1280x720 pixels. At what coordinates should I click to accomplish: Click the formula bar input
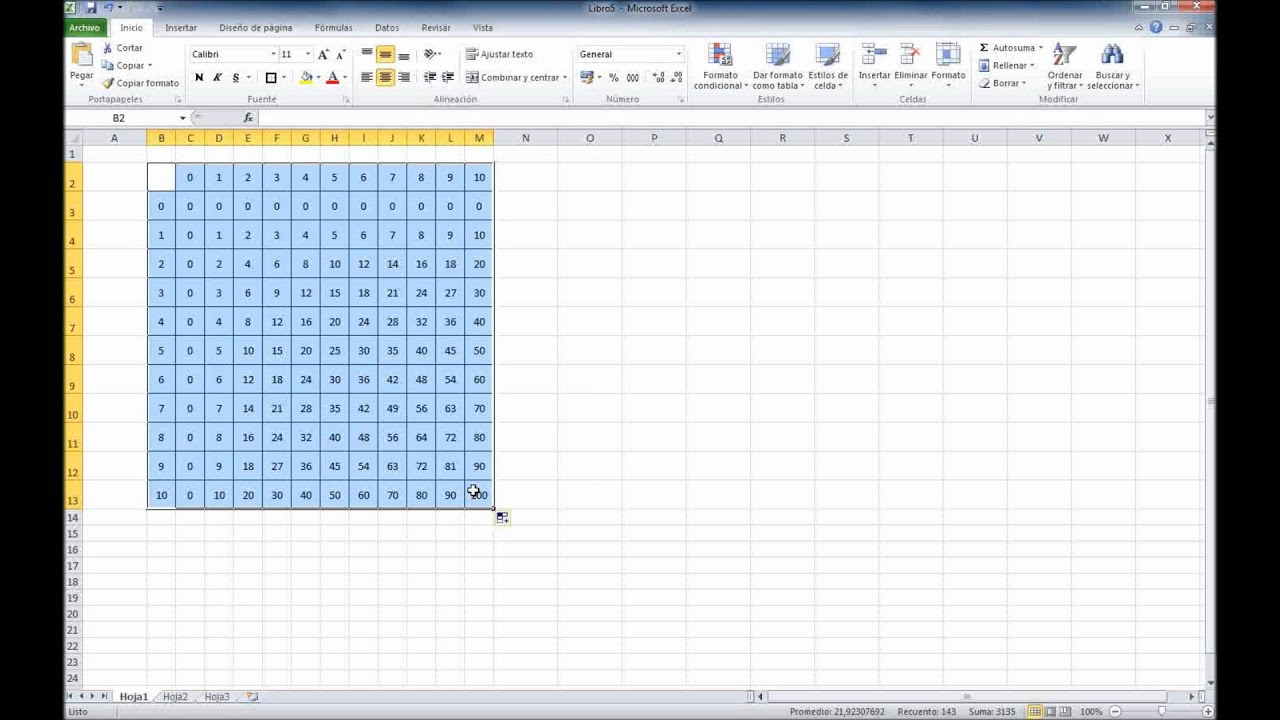pos(730,118)
